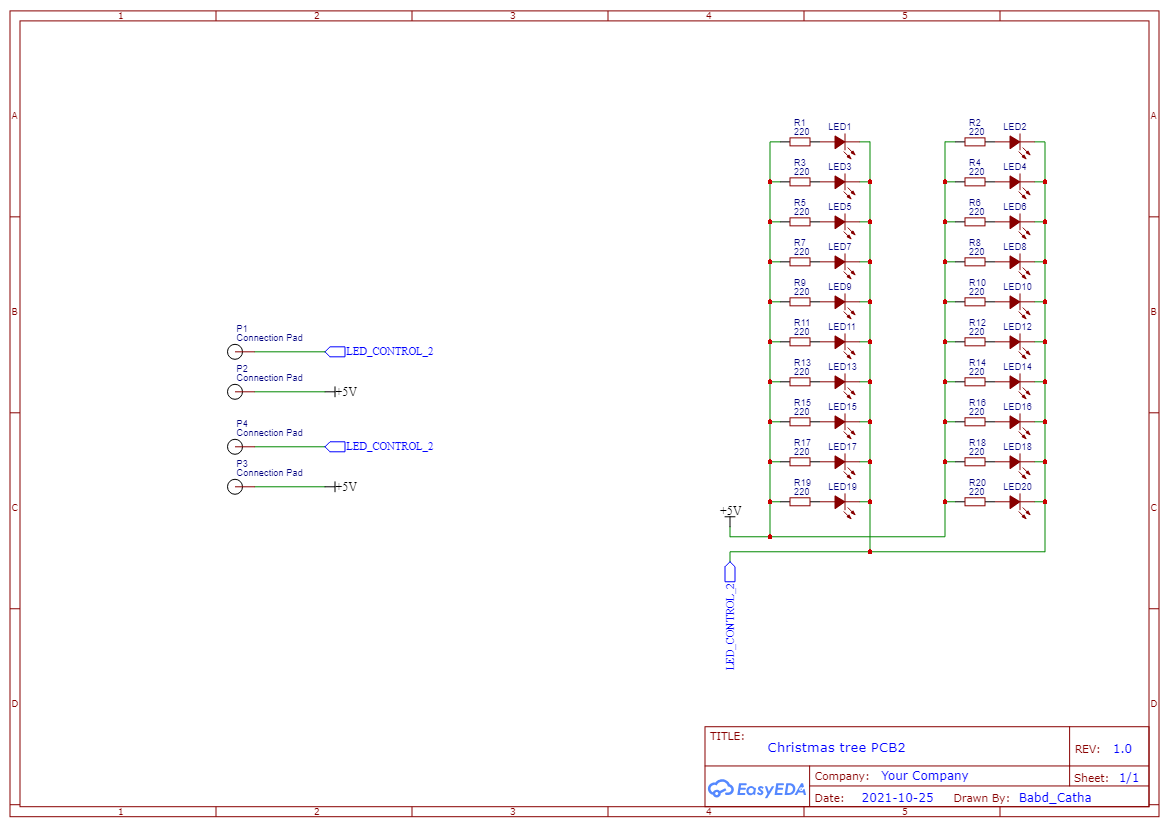
Task: Click the P1 Connection Pad circle
Action: pyautogui.click(x=233, y=352)
